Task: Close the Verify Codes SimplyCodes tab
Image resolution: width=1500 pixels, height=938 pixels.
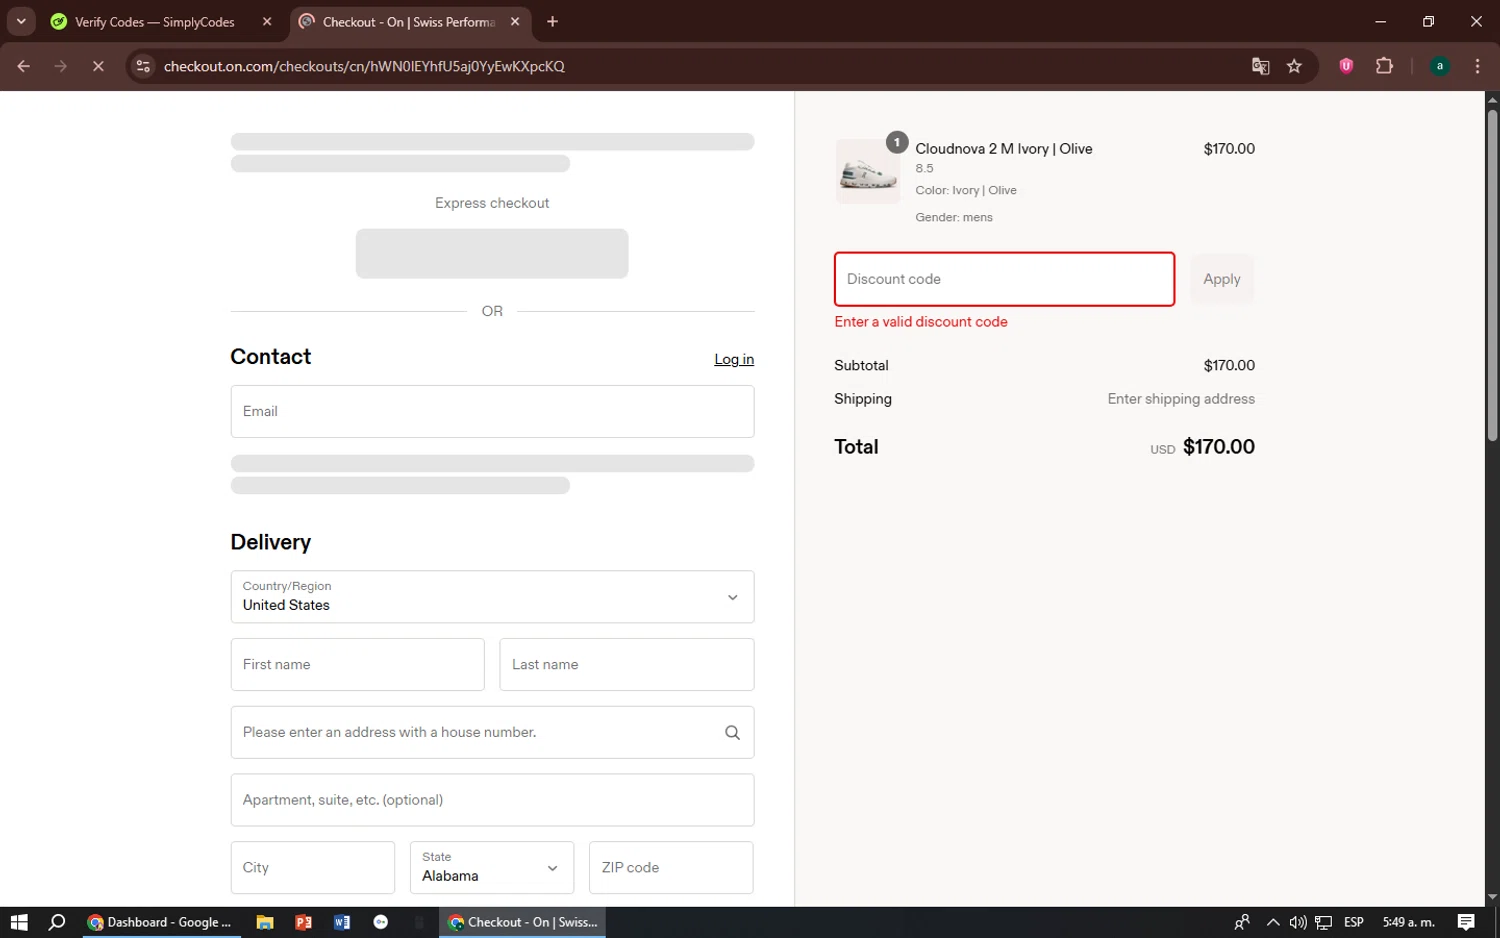Action: point(267,21)
